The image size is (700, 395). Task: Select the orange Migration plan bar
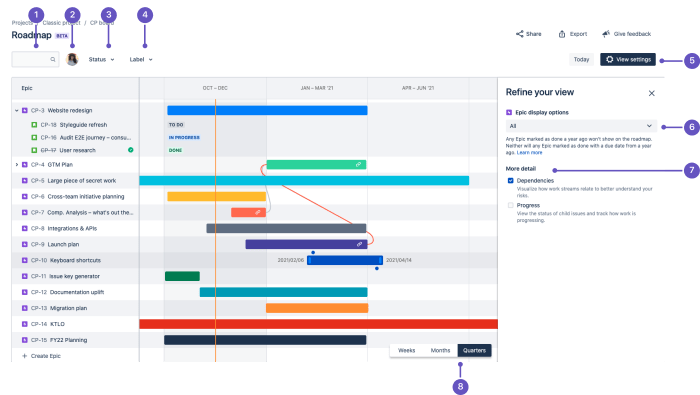[317, 308]
